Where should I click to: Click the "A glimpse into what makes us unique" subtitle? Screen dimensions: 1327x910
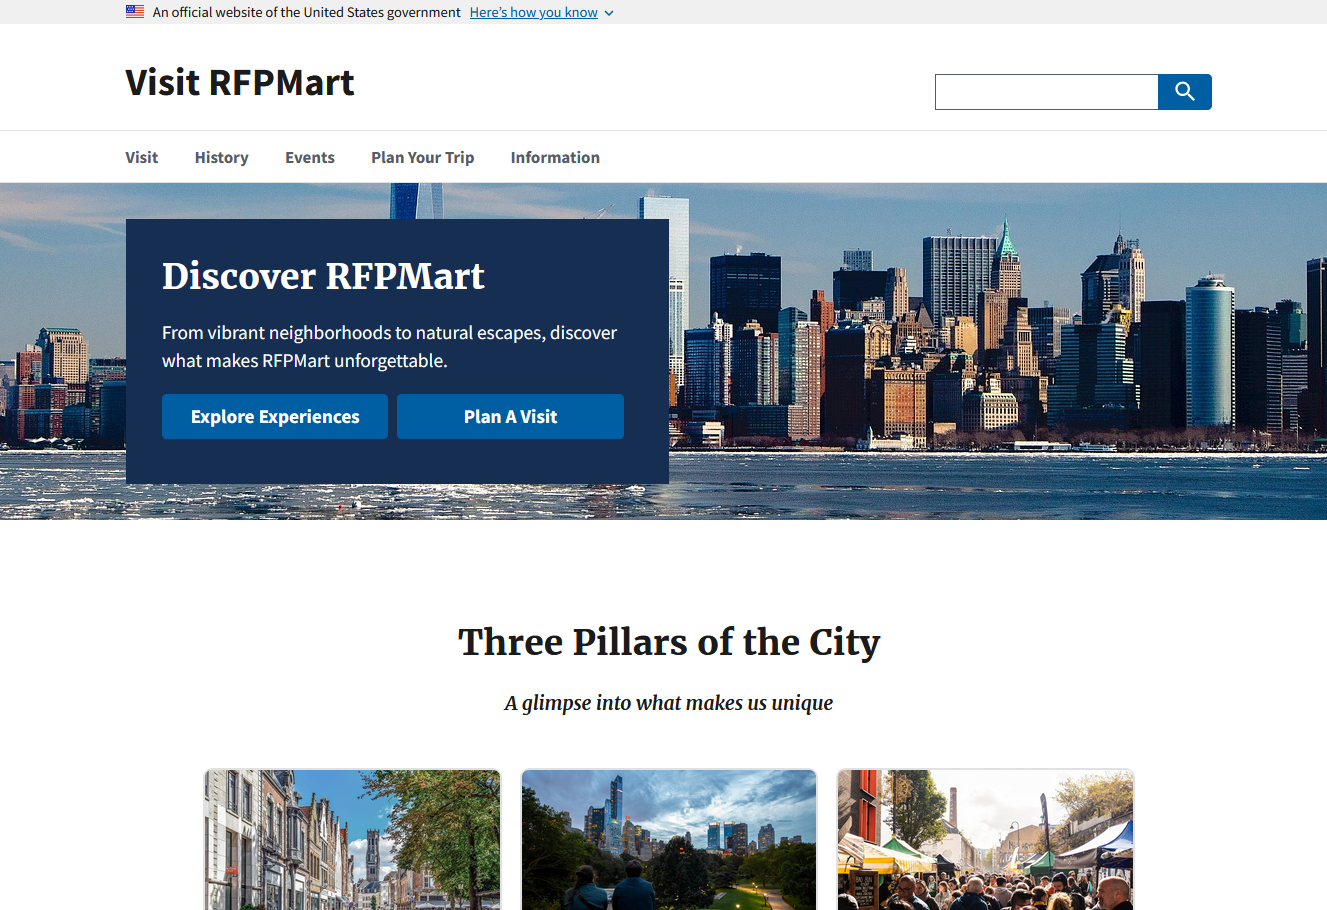(668, 703)
